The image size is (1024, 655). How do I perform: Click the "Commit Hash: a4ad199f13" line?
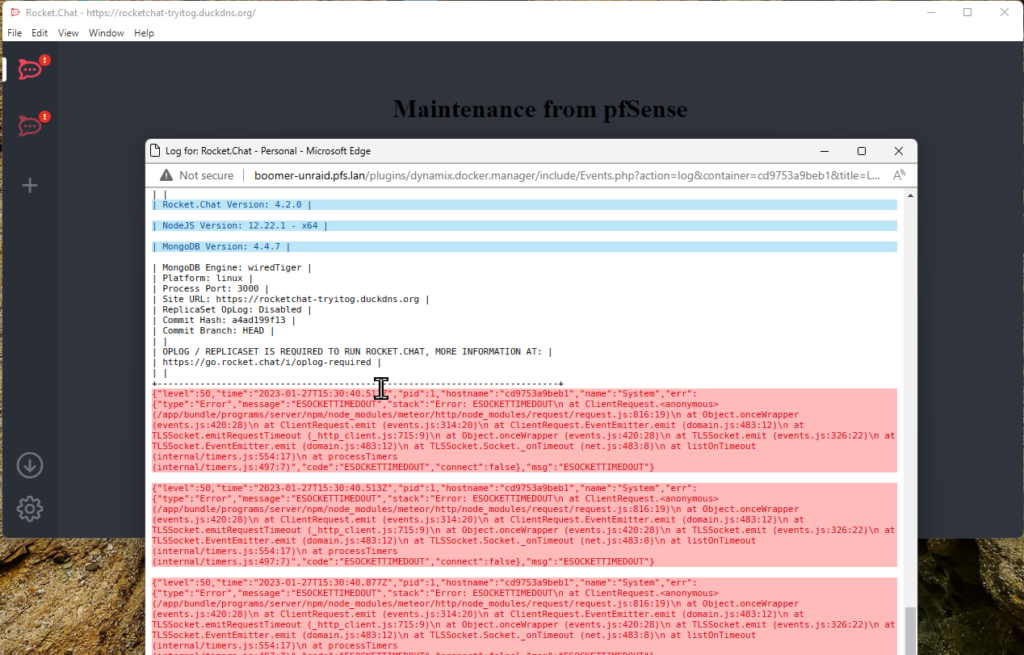click(x=224, y=320)
